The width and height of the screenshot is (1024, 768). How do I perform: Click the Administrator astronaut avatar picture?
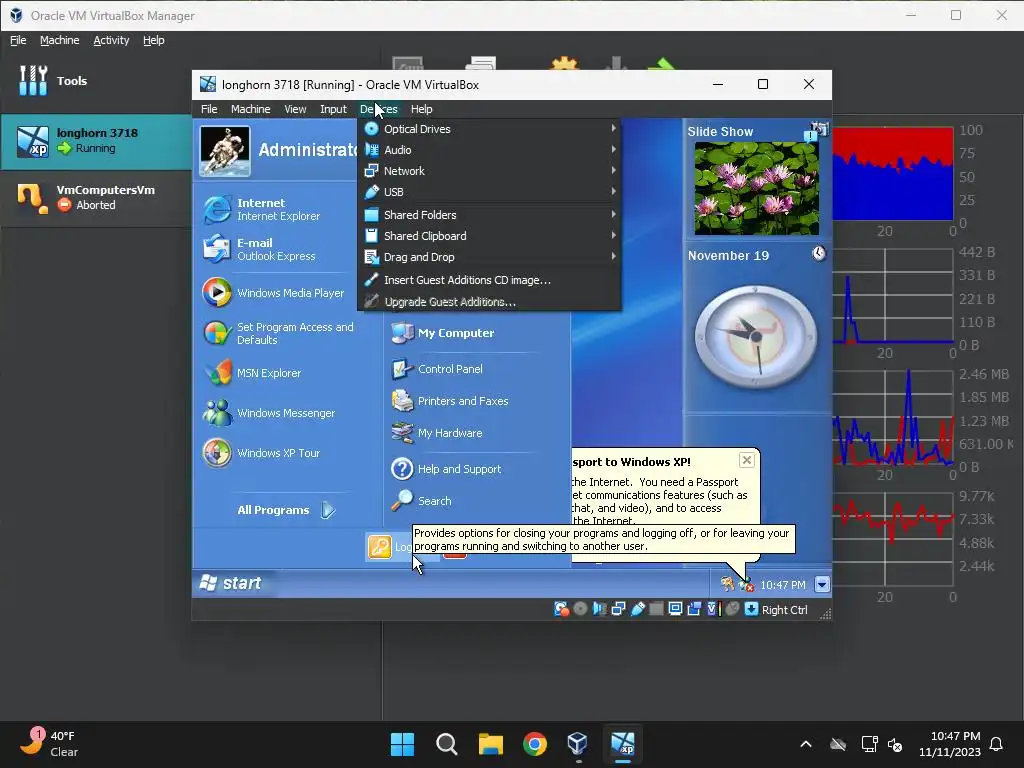[225, 152]
